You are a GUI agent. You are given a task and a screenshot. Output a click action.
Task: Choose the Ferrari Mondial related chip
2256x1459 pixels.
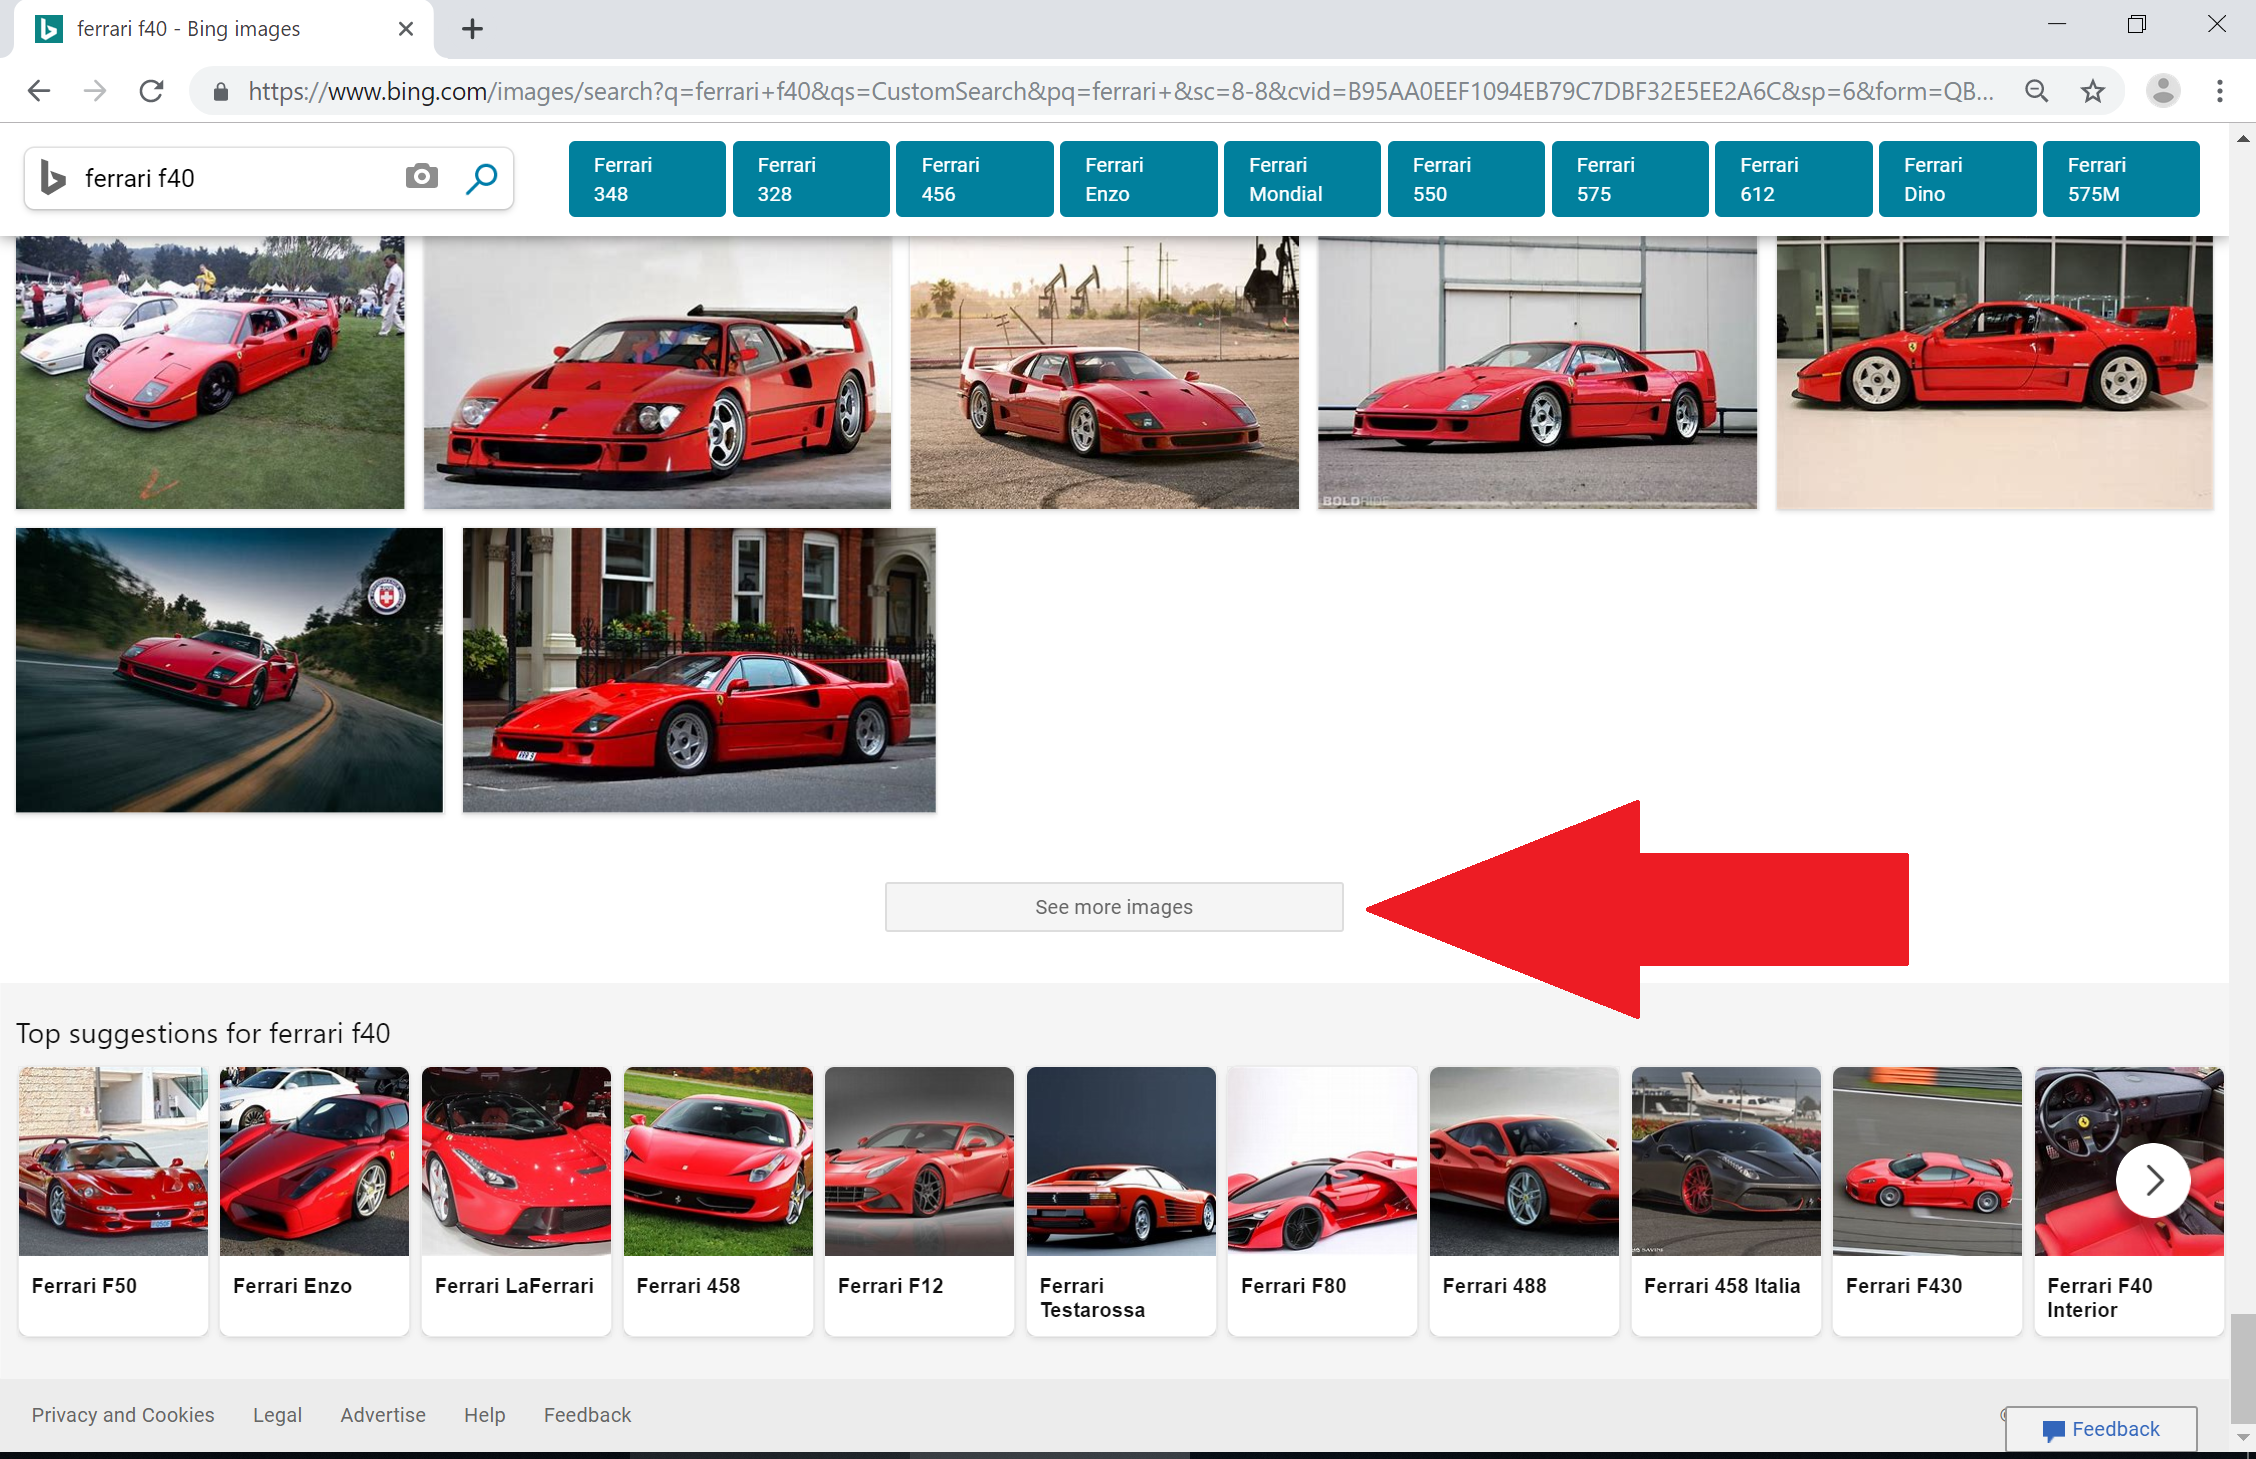1302,179
